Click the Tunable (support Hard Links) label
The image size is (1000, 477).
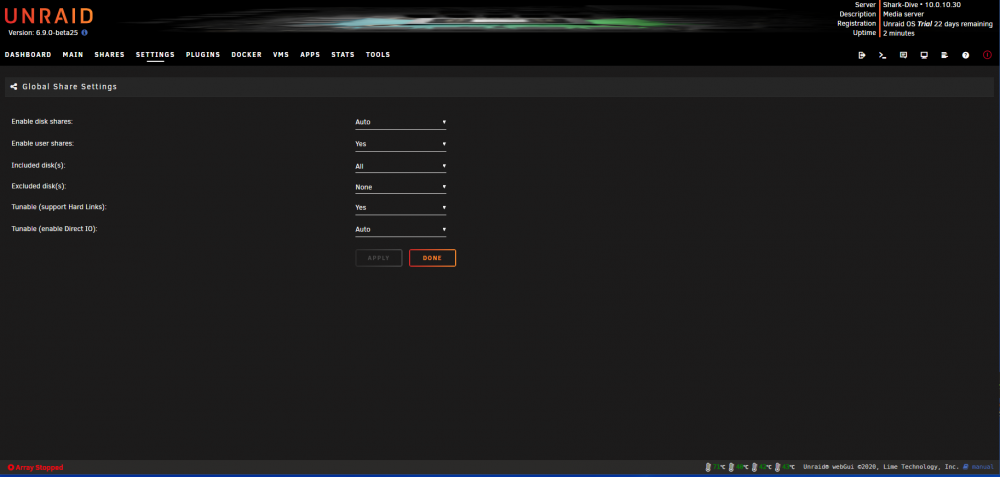61,207
